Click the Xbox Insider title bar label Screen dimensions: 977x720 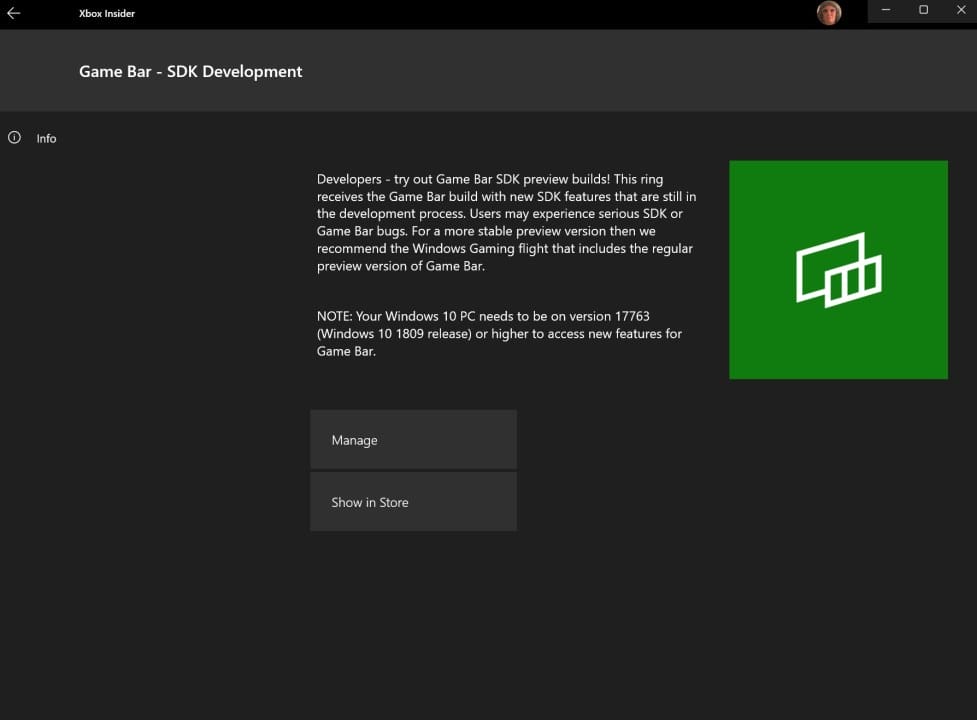tap(106, 12)
